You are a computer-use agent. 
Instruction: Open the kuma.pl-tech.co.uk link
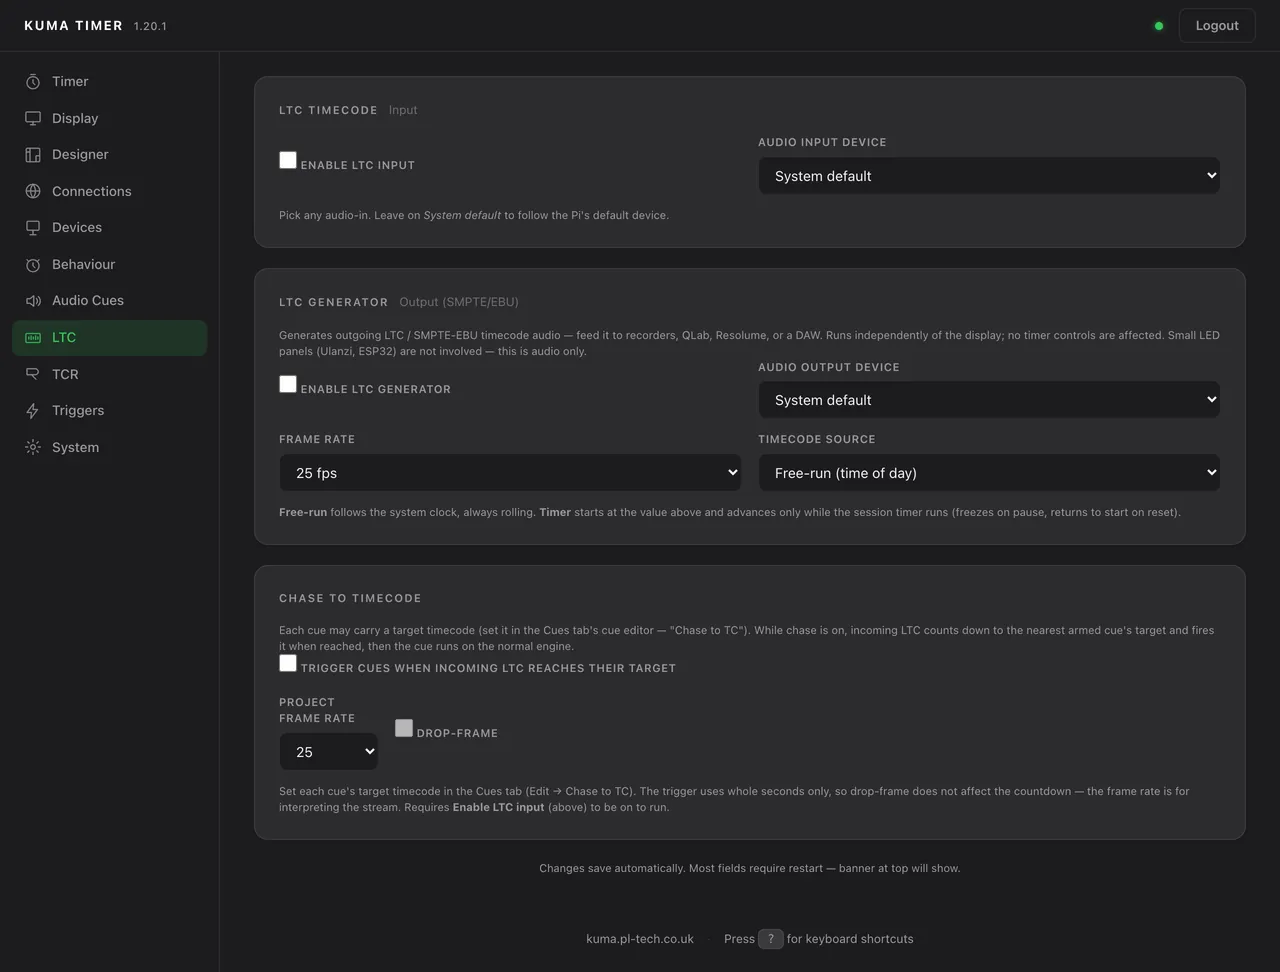pyautogui.click(x=640, y=939)
